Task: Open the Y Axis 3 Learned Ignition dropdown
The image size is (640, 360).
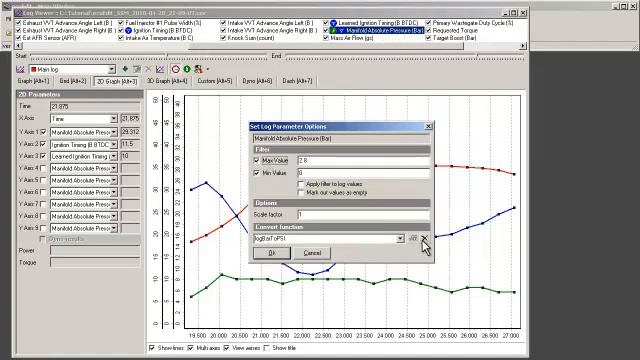Action: (113, 156)
